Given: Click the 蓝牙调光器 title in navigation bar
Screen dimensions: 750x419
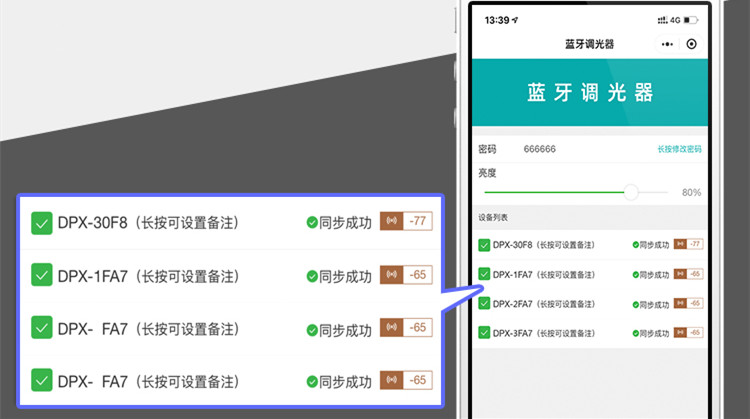Looking at the screenshot, I should click(589, 45).
